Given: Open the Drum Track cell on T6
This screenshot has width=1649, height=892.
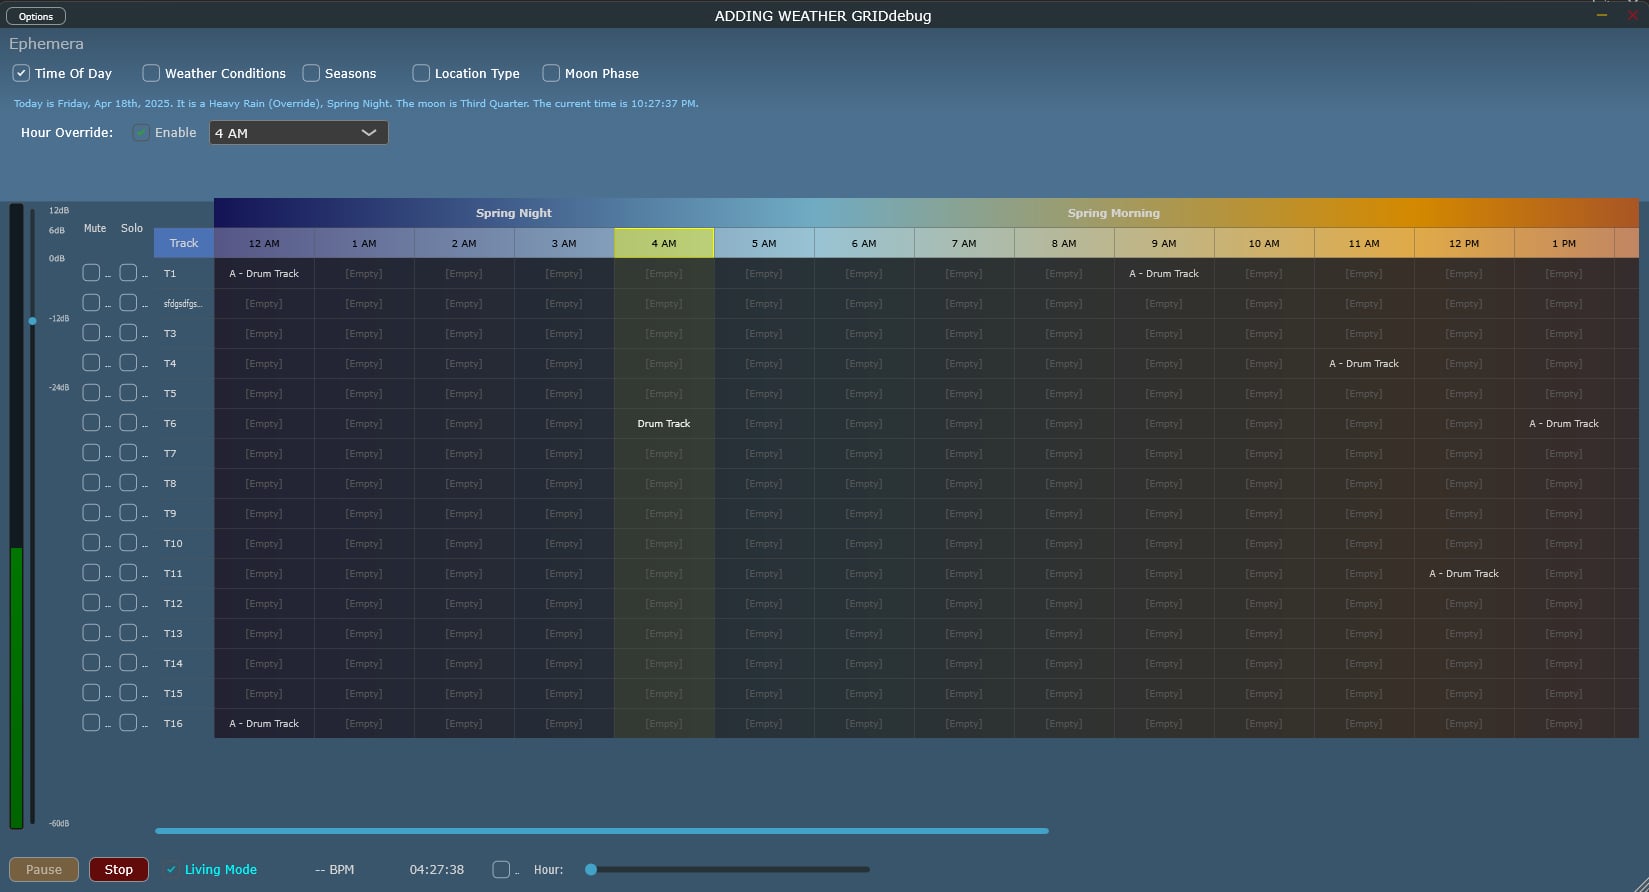Looking at the screenshot, I should click(x=664, y=423).
